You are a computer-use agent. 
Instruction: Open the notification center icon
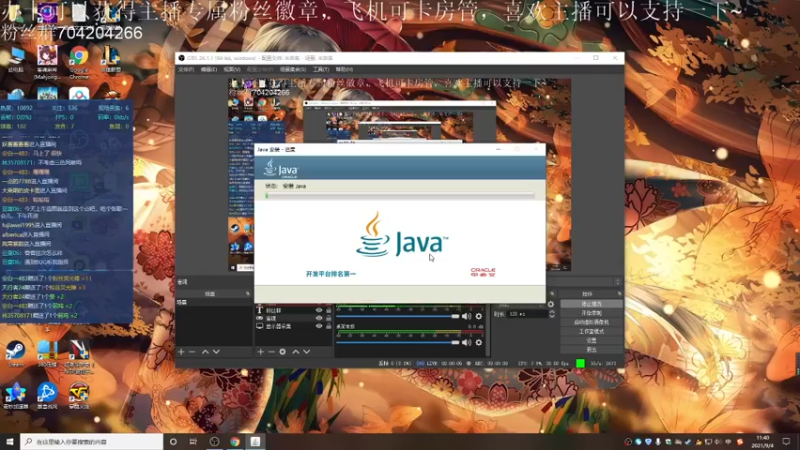786,441
